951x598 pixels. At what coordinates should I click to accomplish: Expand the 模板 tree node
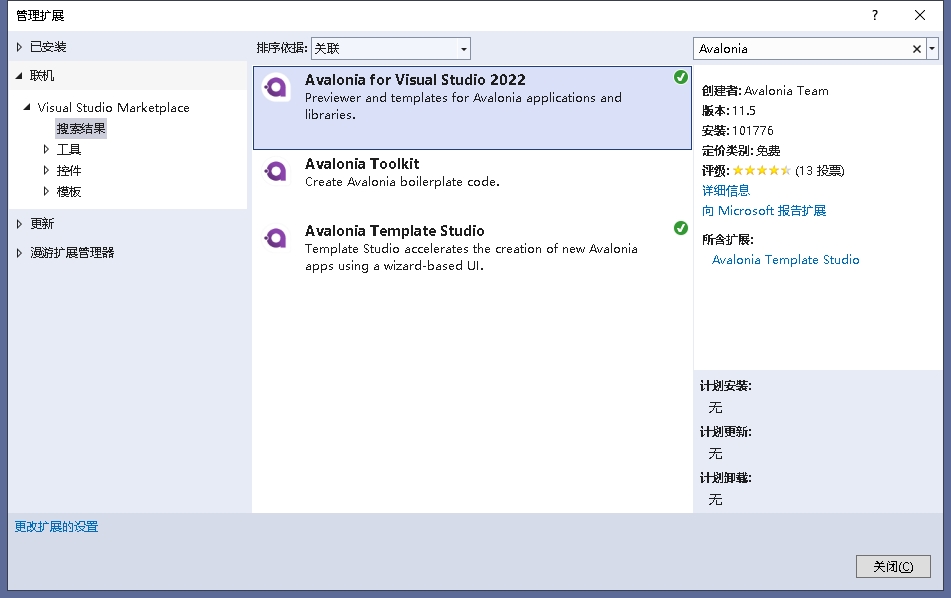click(x=46, y=192)
